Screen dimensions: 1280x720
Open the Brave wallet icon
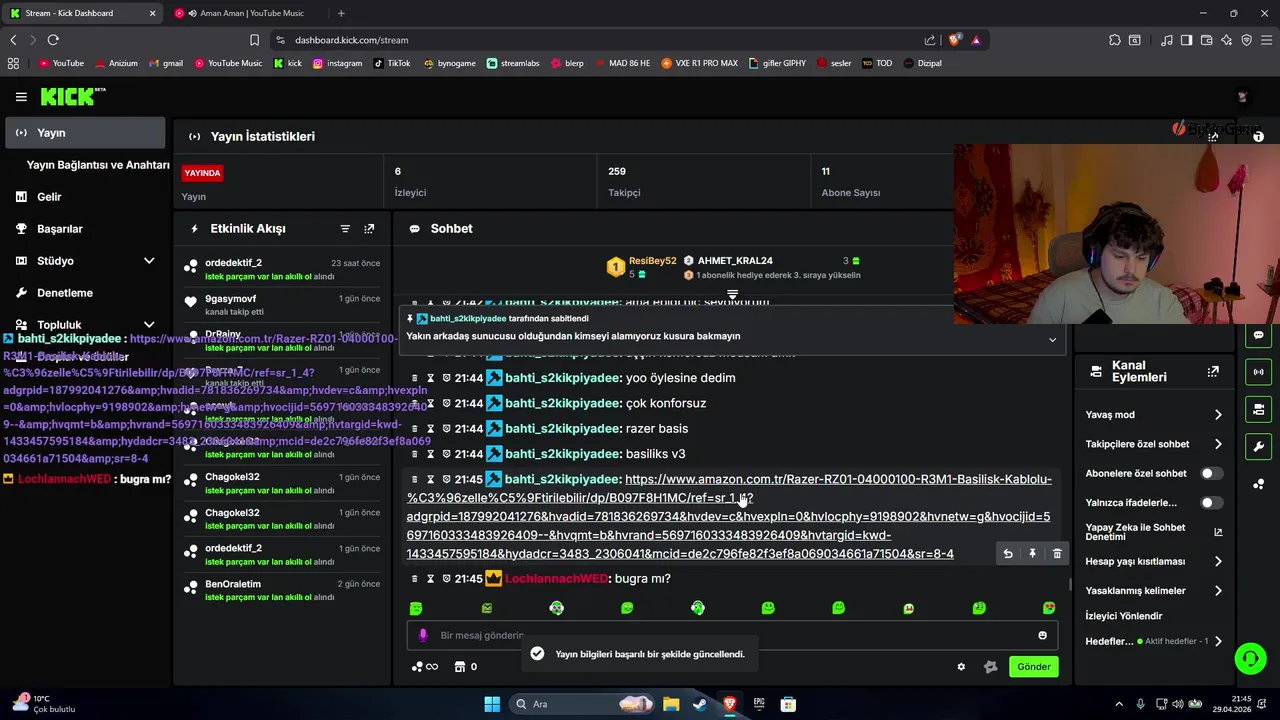point(1206,40)
